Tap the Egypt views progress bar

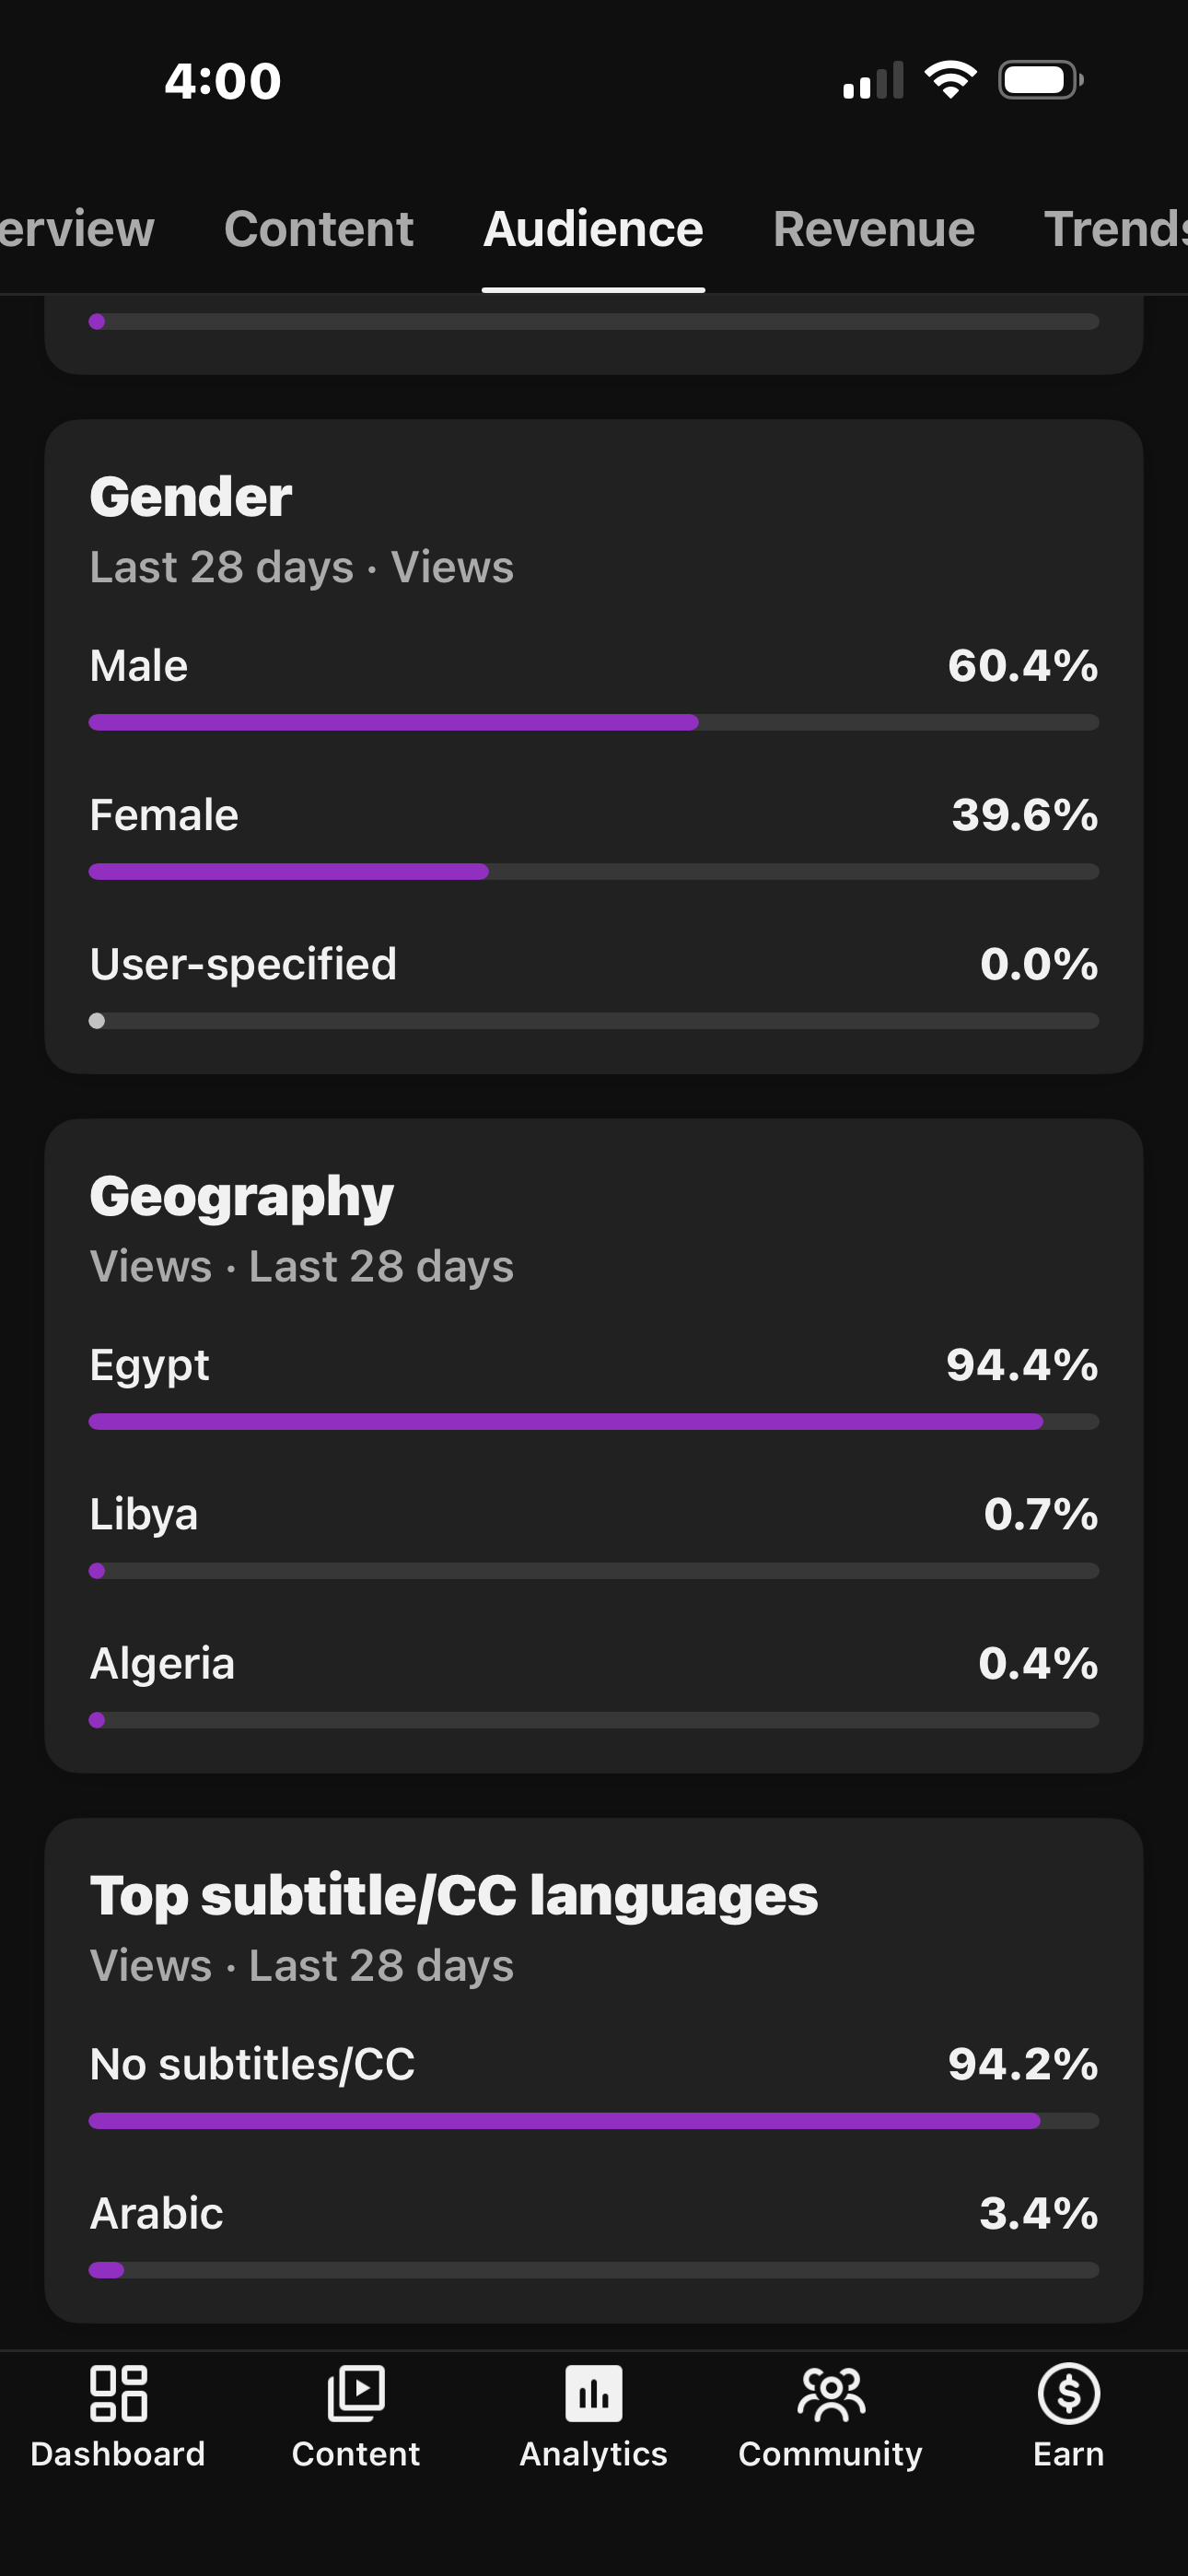tap(594, 1421)
